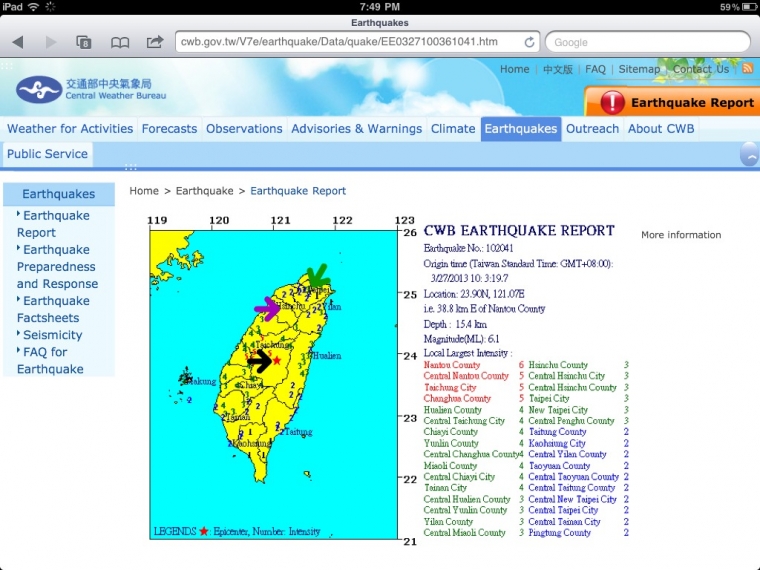Tap the RSS feed icon
This screenshot has width=760, height=570.
(747, 68)
